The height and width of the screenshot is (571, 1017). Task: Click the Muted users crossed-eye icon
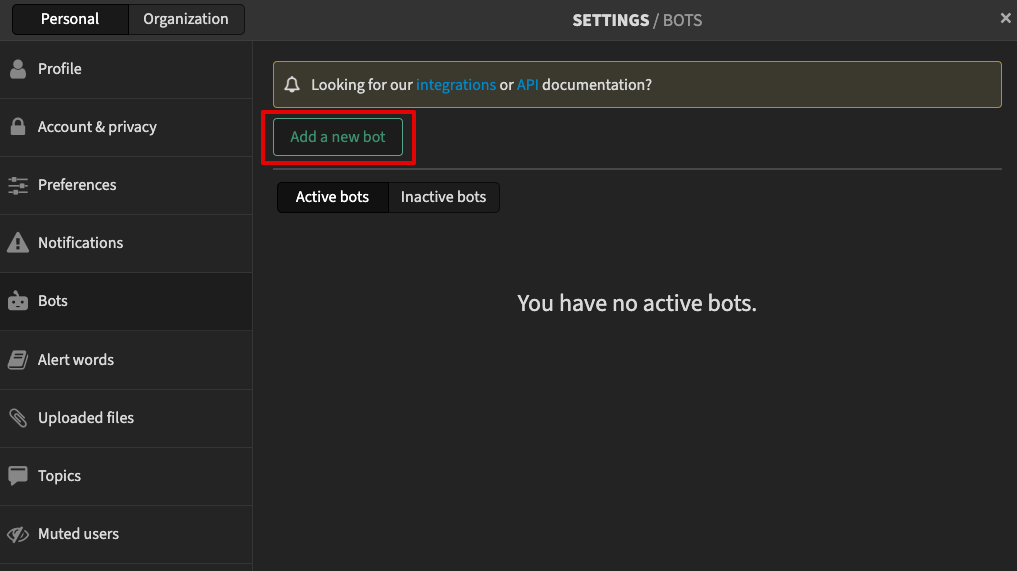(18, 534)
